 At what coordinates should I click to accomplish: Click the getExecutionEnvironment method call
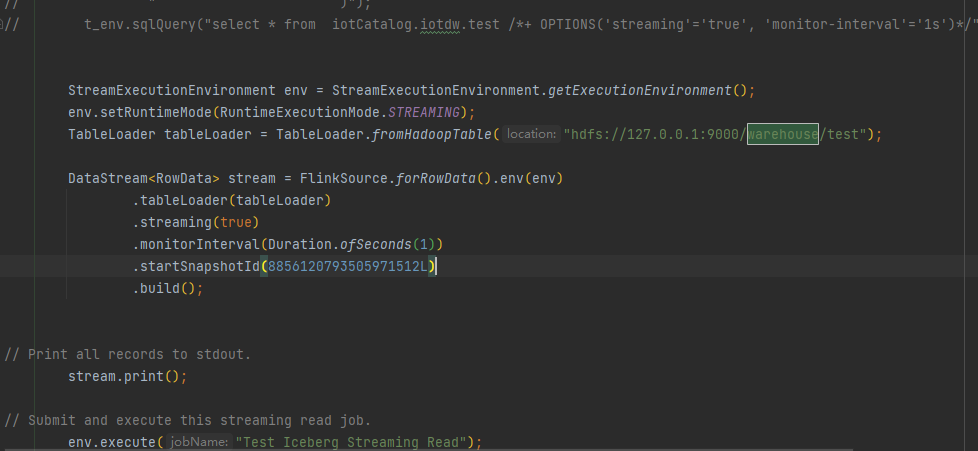pyautogui.click(x=639, y=90)
